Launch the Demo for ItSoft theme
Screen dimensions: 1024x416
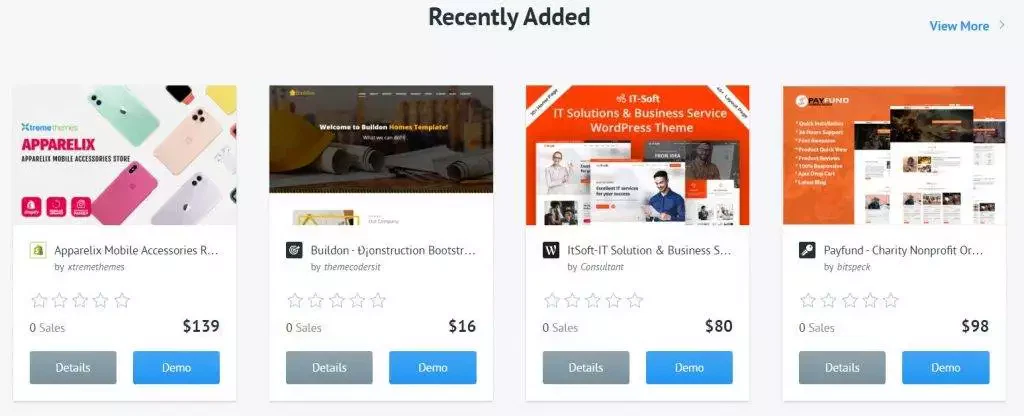(x=690, y=368)
